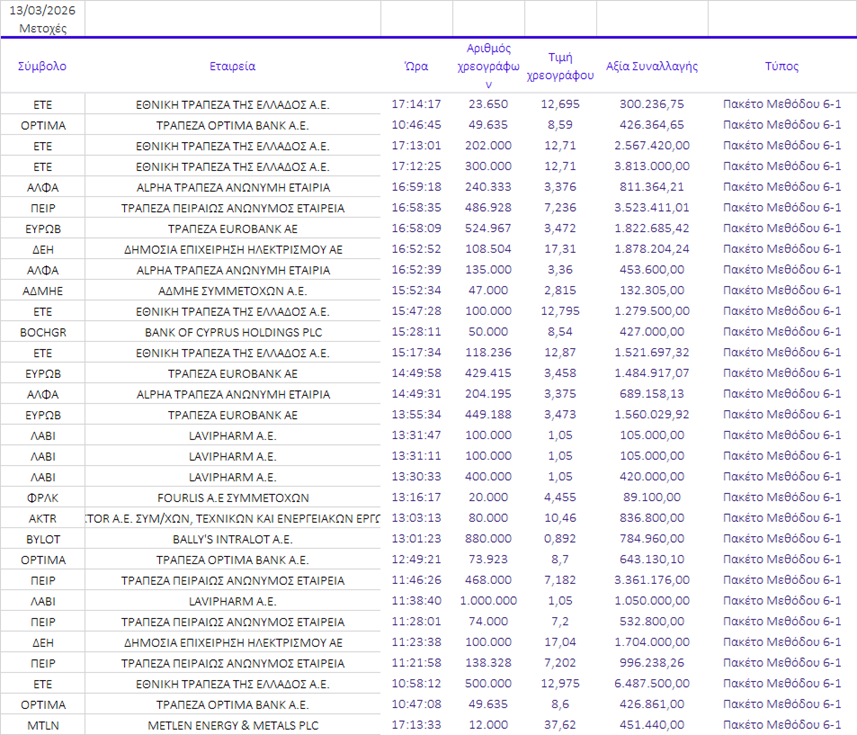This screenshot has height=735, width=857.
Task: Select the trade value 6.487.500,00 cell
Action: 652,684
